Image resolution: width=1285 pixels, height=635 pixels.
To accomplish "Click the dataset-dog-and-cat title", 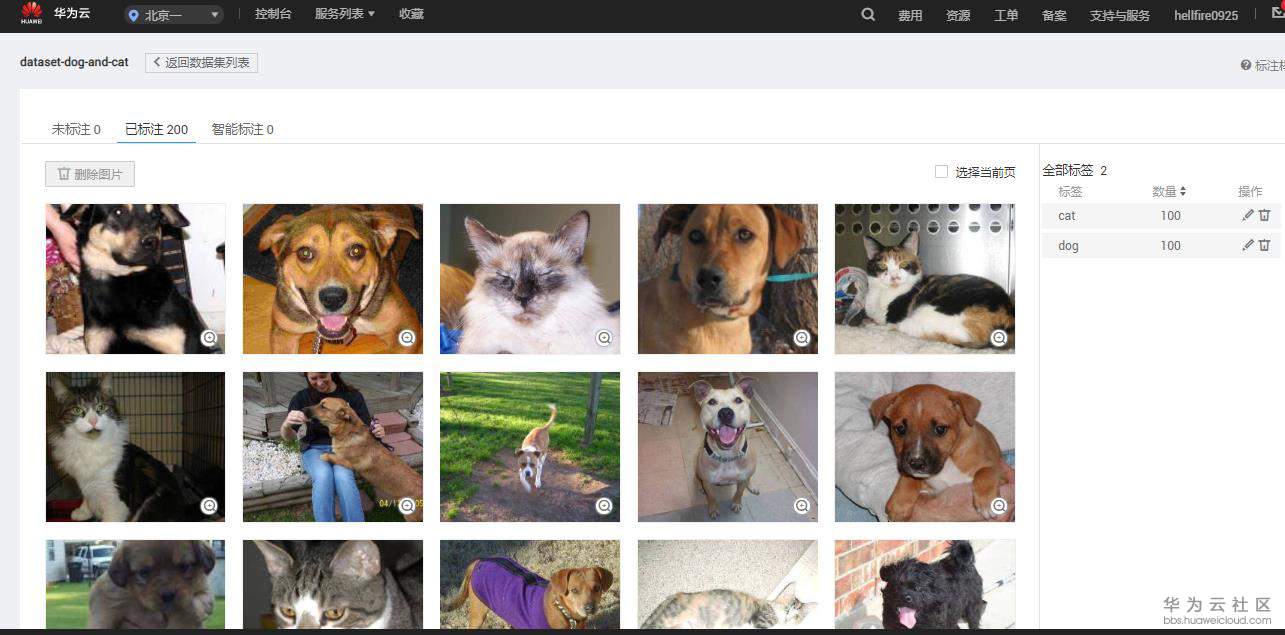I will tap(74, 62).
